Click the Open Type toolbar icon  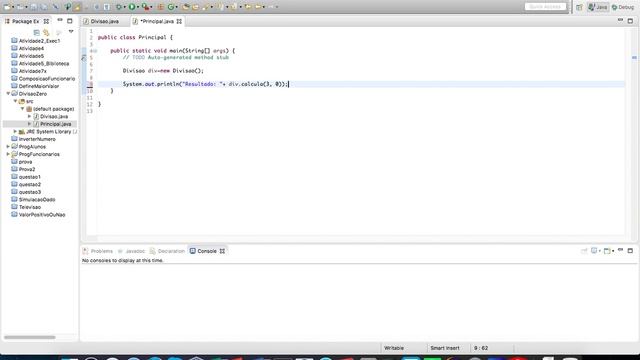click(186, 7)
